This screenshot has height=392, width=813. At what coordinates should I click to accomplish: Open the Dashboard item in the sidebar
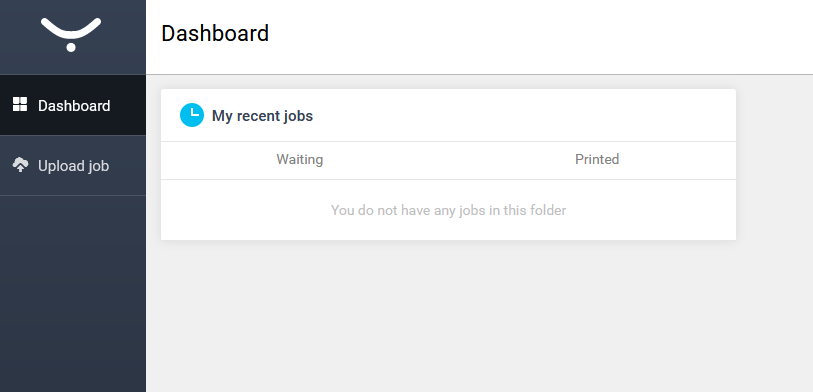[x=73, y=105]
